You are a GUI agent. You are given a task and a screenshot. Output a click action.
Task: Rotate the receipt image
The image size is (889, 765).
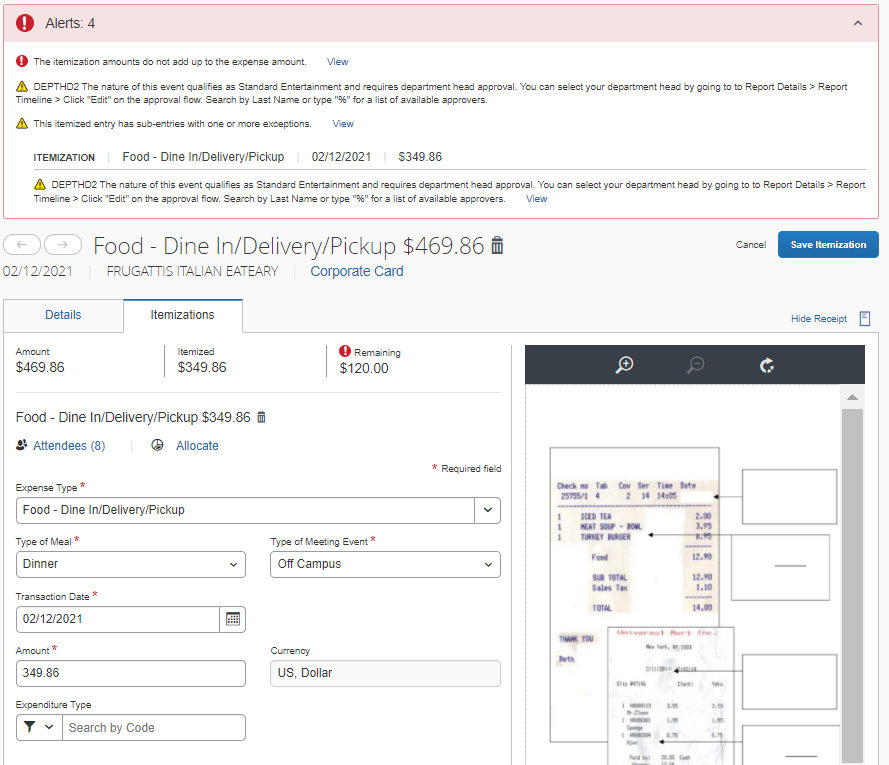[767, 366]
